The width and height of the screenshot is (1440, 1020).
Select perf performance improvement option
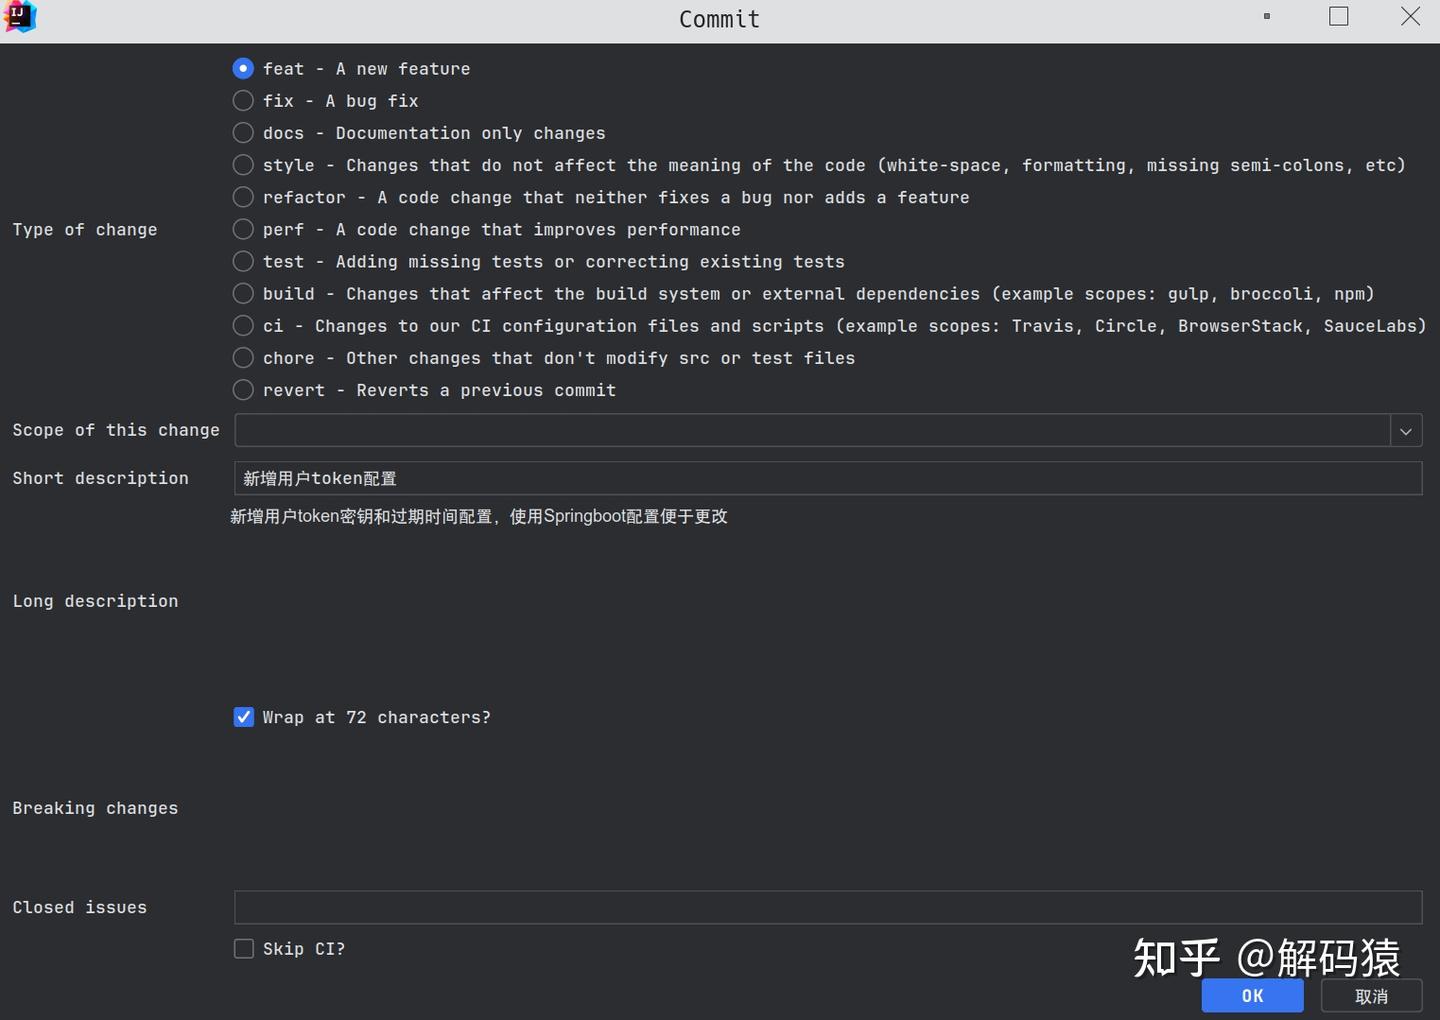[243, 229]
